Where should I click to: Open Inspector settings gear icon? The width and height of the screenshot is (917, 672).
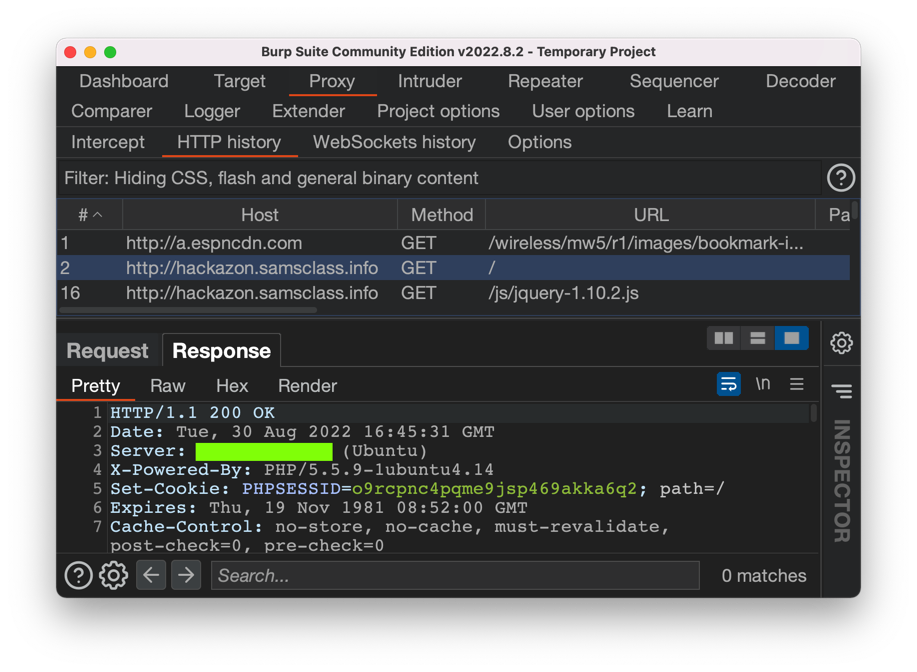coord(841,343)
